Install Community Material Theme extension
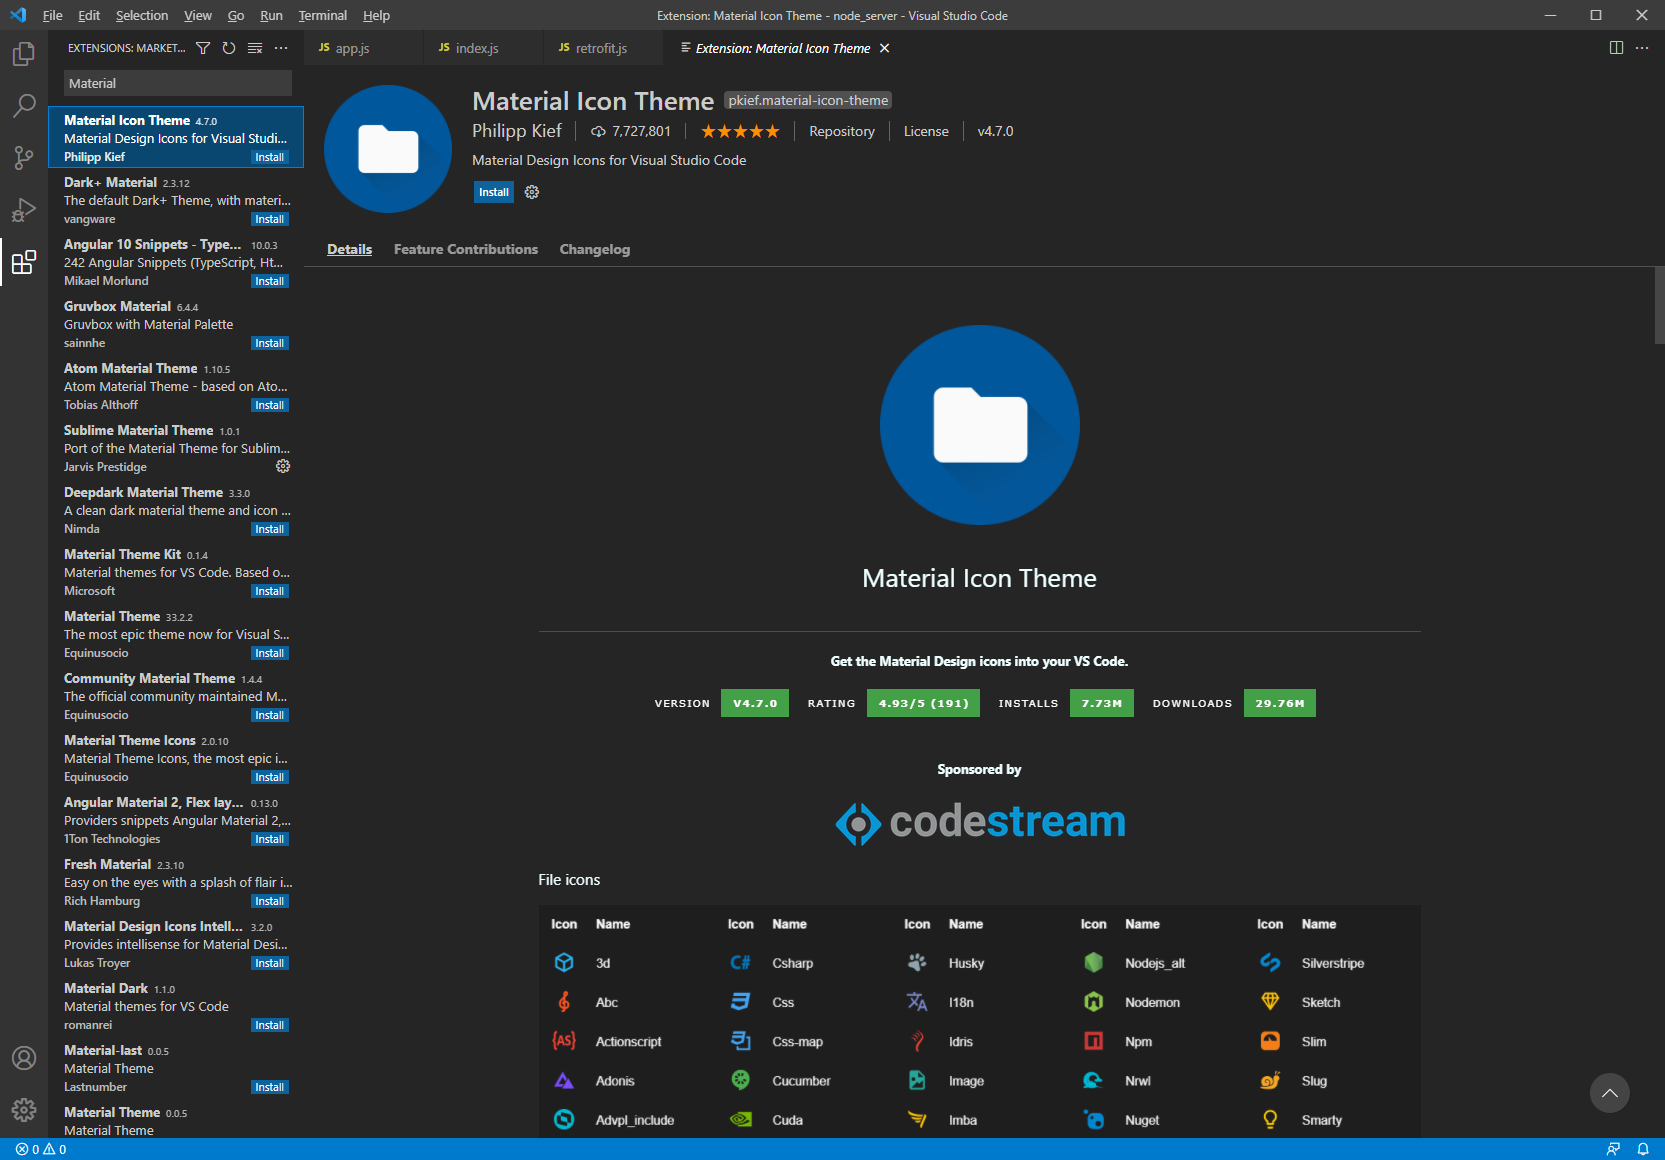 [x=270, y=715]
